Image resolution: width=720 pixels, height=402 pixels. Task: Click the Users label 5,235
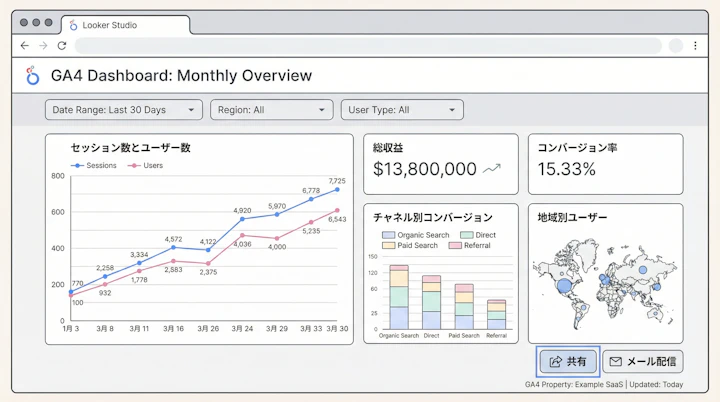(x=311, y=231)
